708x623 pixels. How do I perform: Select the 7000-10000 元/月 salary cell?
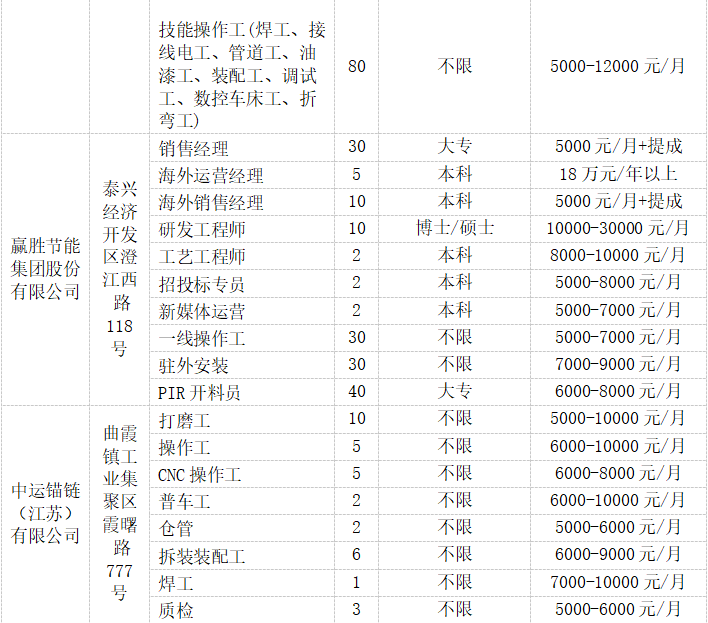[618, 582]
